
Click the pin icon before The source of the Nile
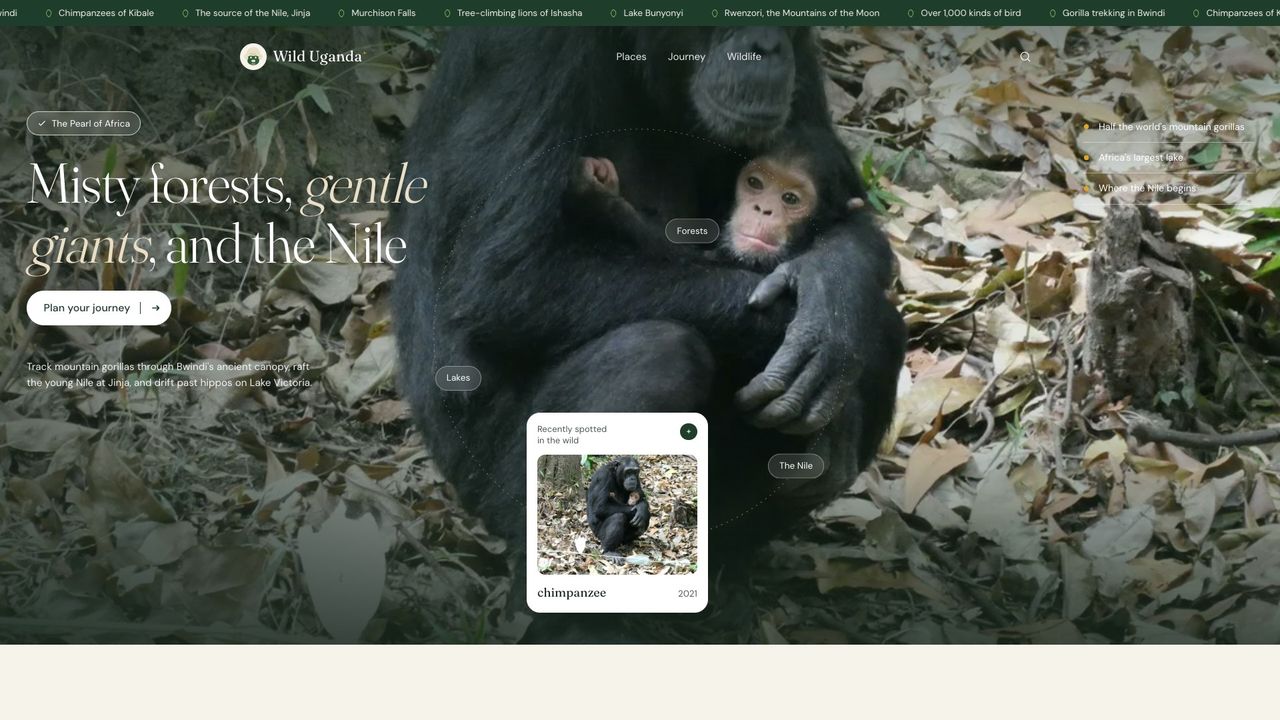[185, 13]
